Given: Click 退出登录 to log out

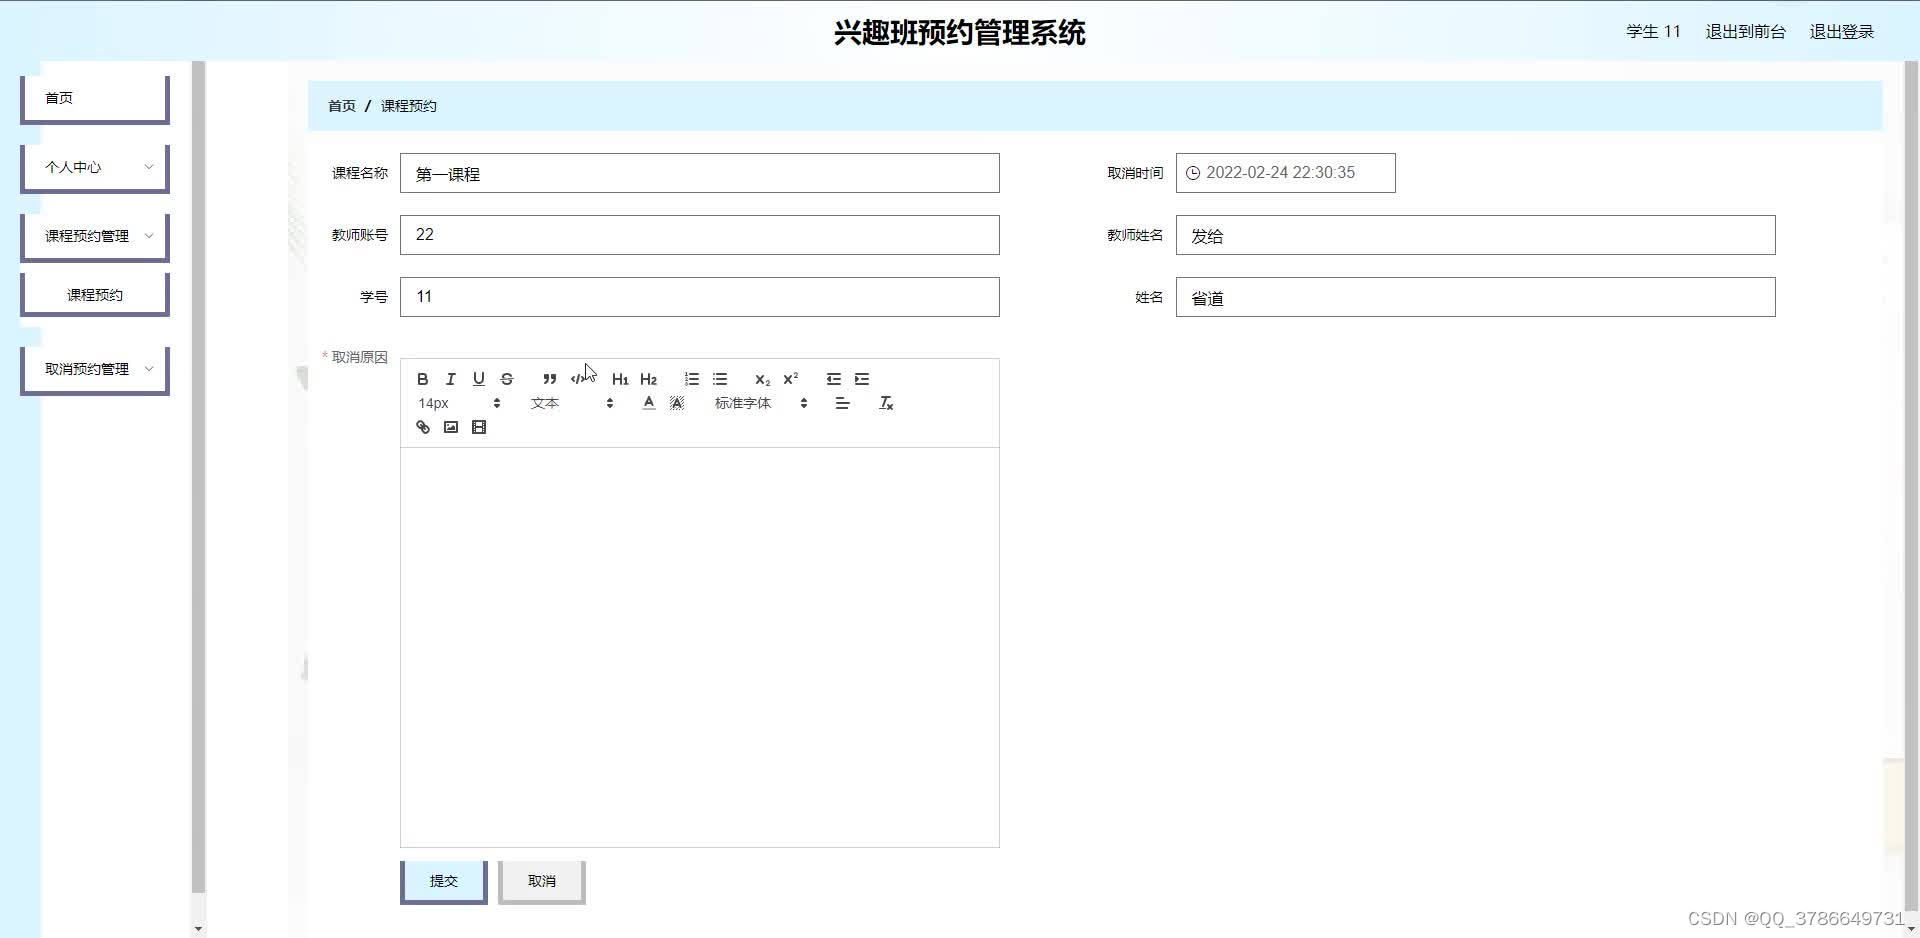Looking at the screenshot, I should point(1841,32).
